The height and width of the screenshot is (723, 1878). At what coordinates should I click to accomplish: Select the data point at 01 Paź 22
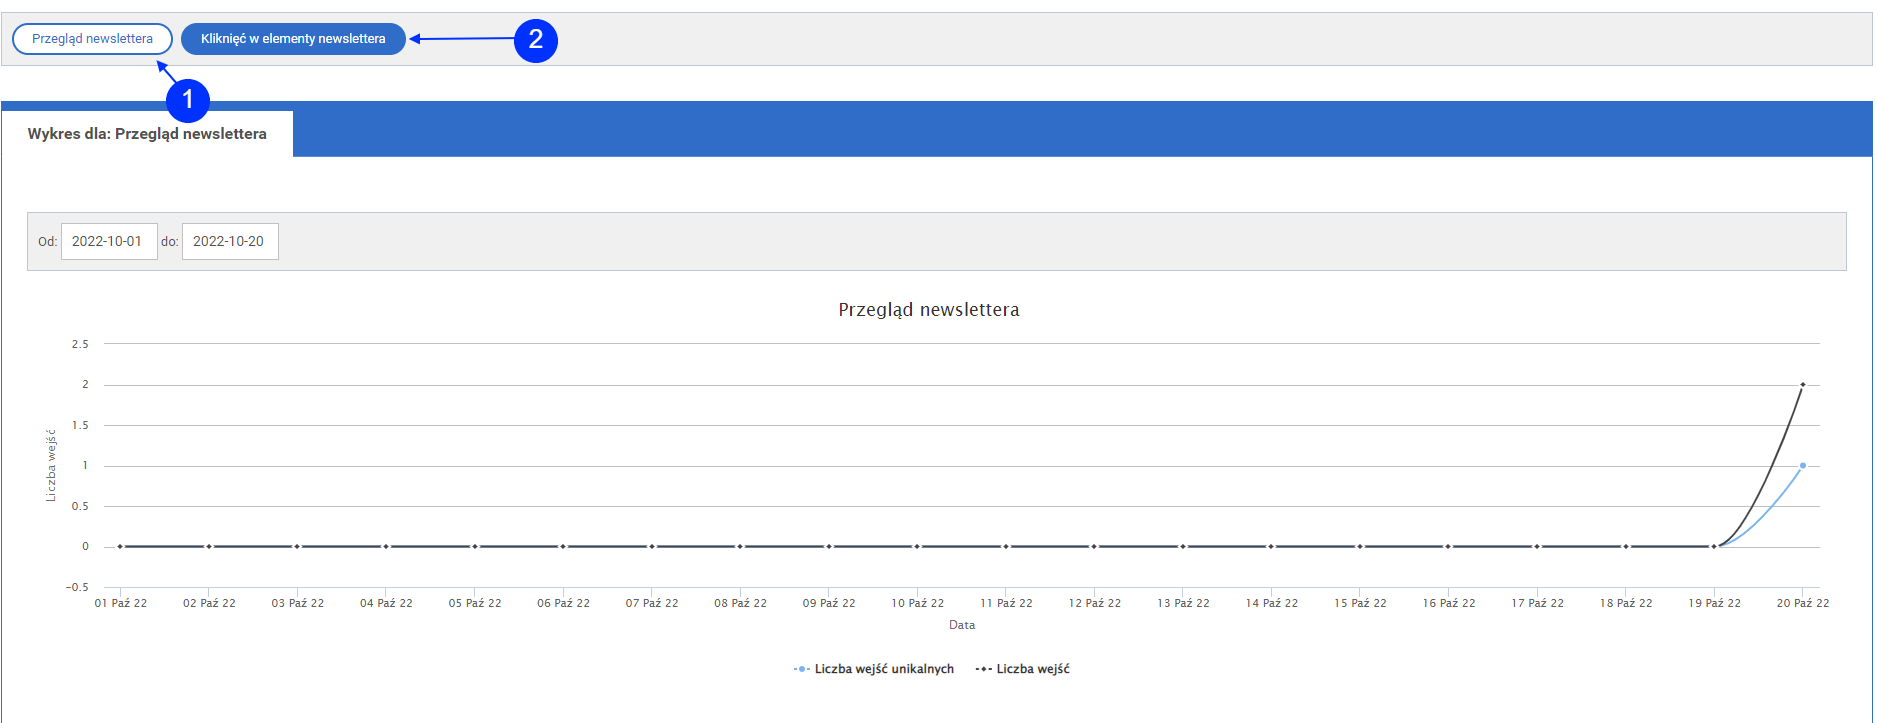pos(121,547)
